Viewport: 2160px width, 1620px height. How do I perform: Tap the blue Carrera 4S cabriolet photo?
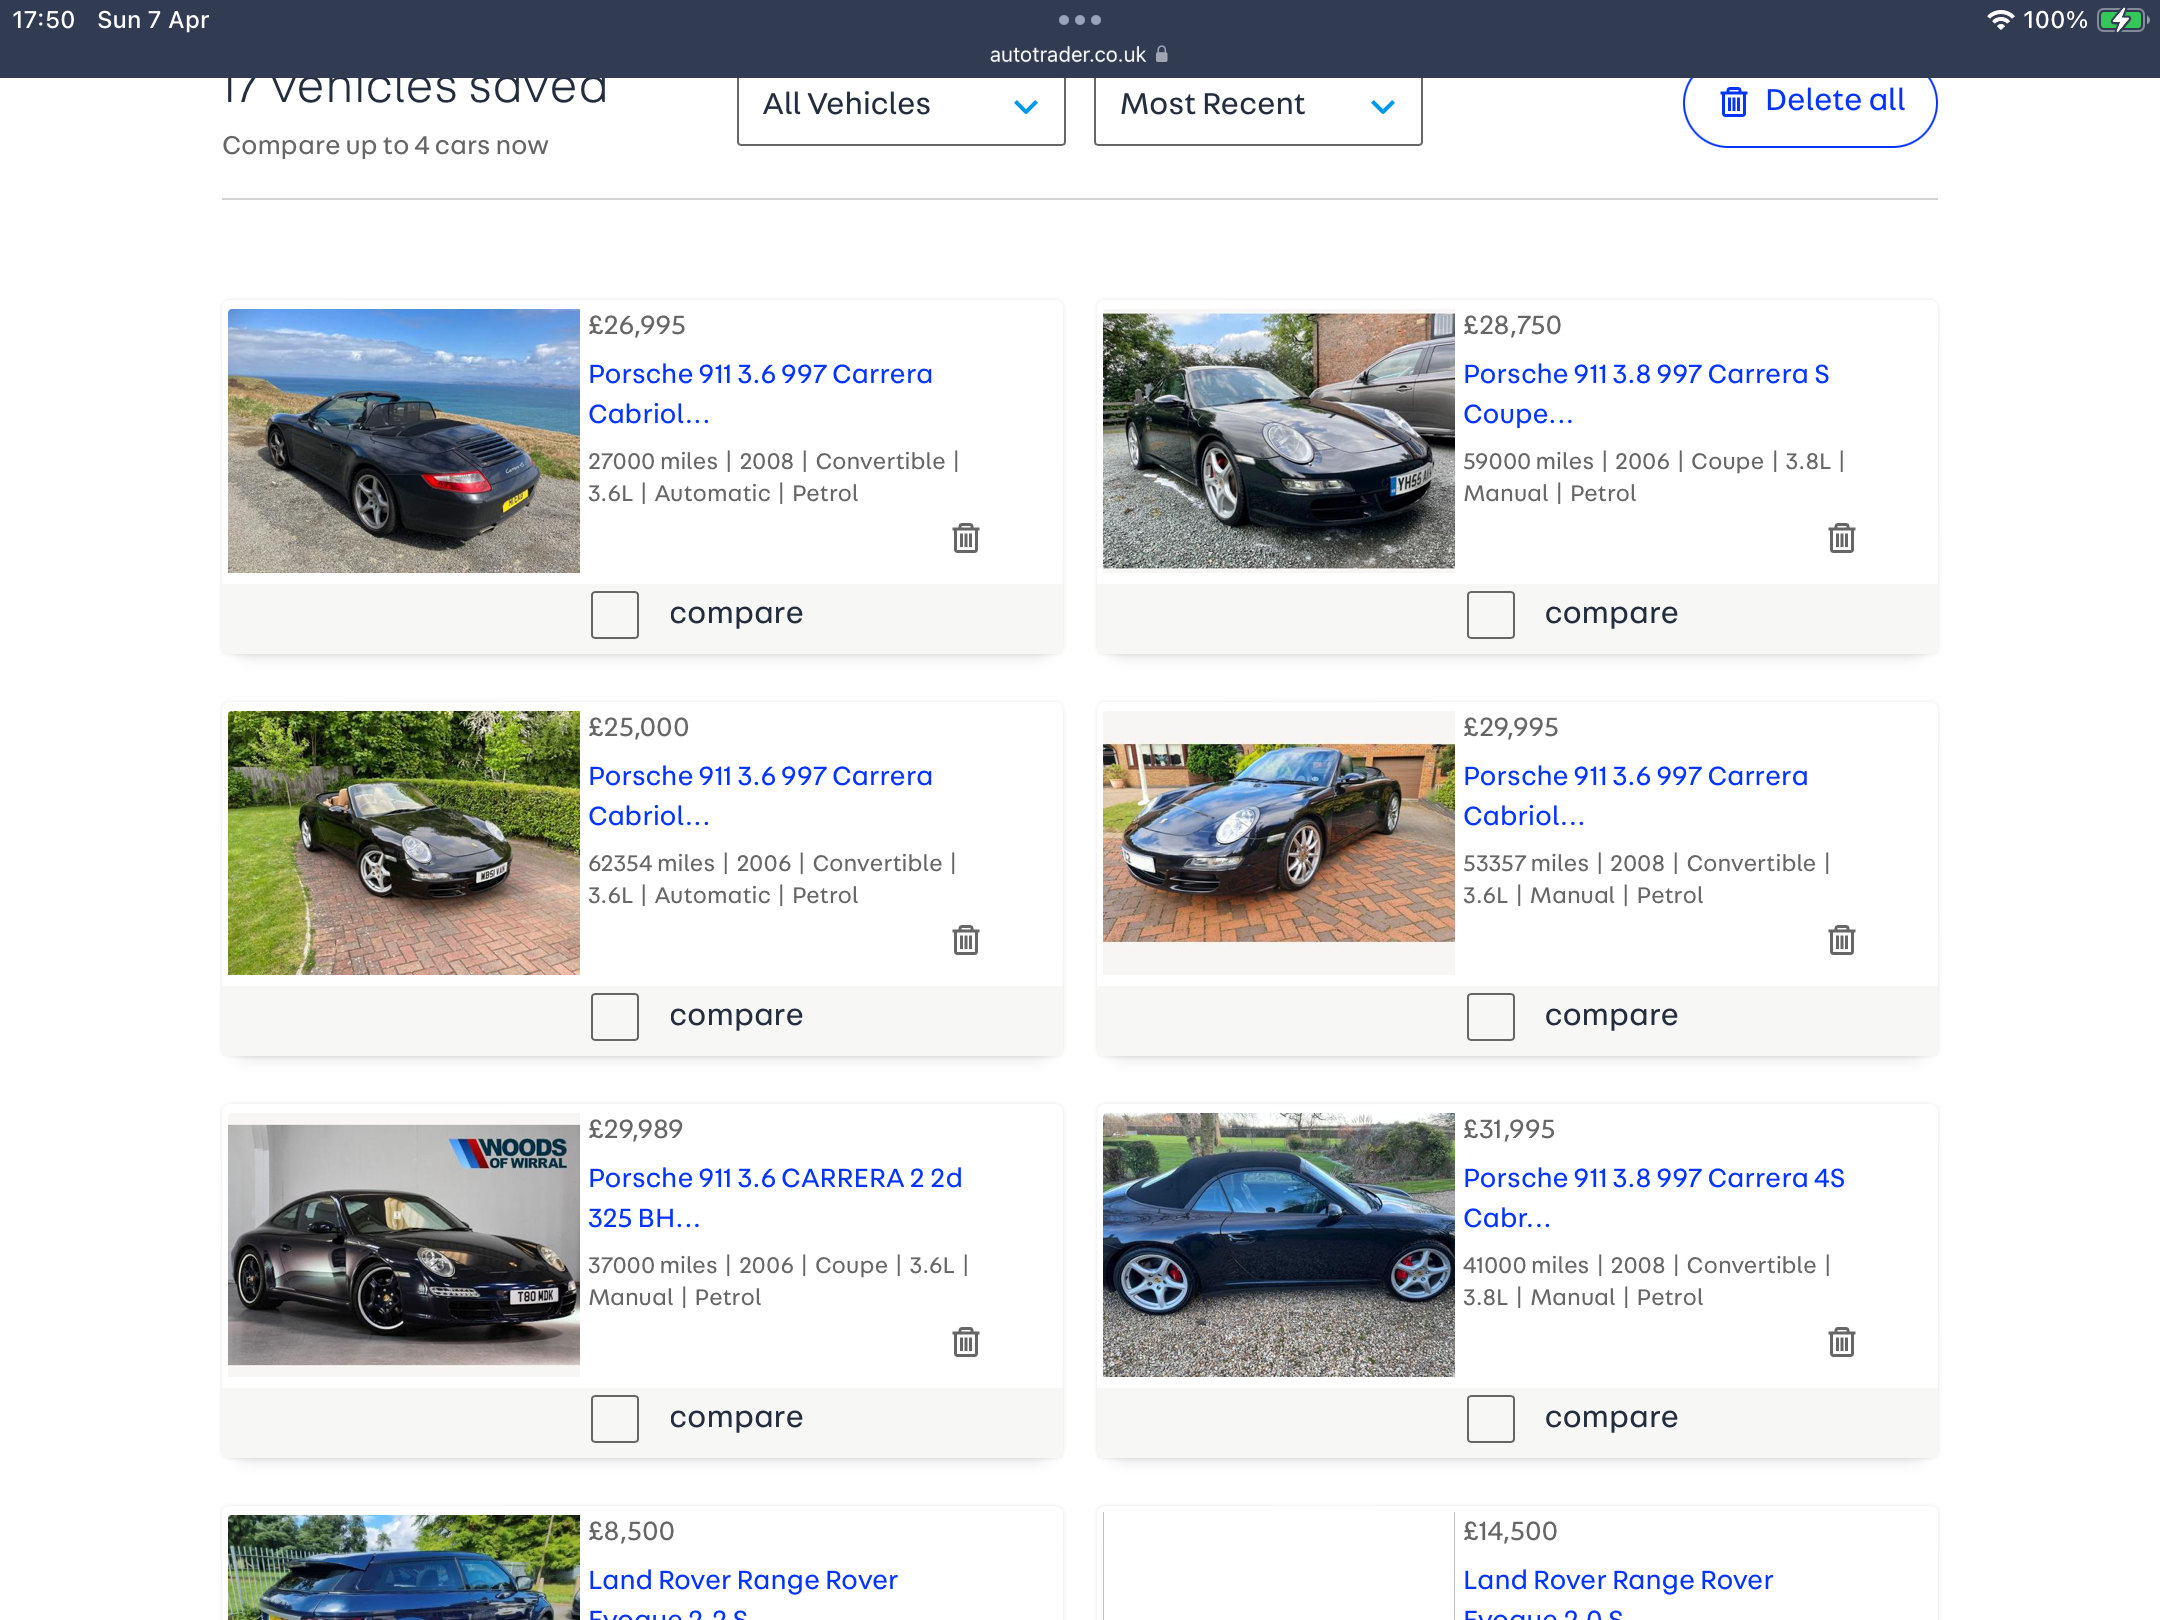click(1279, 1245)
